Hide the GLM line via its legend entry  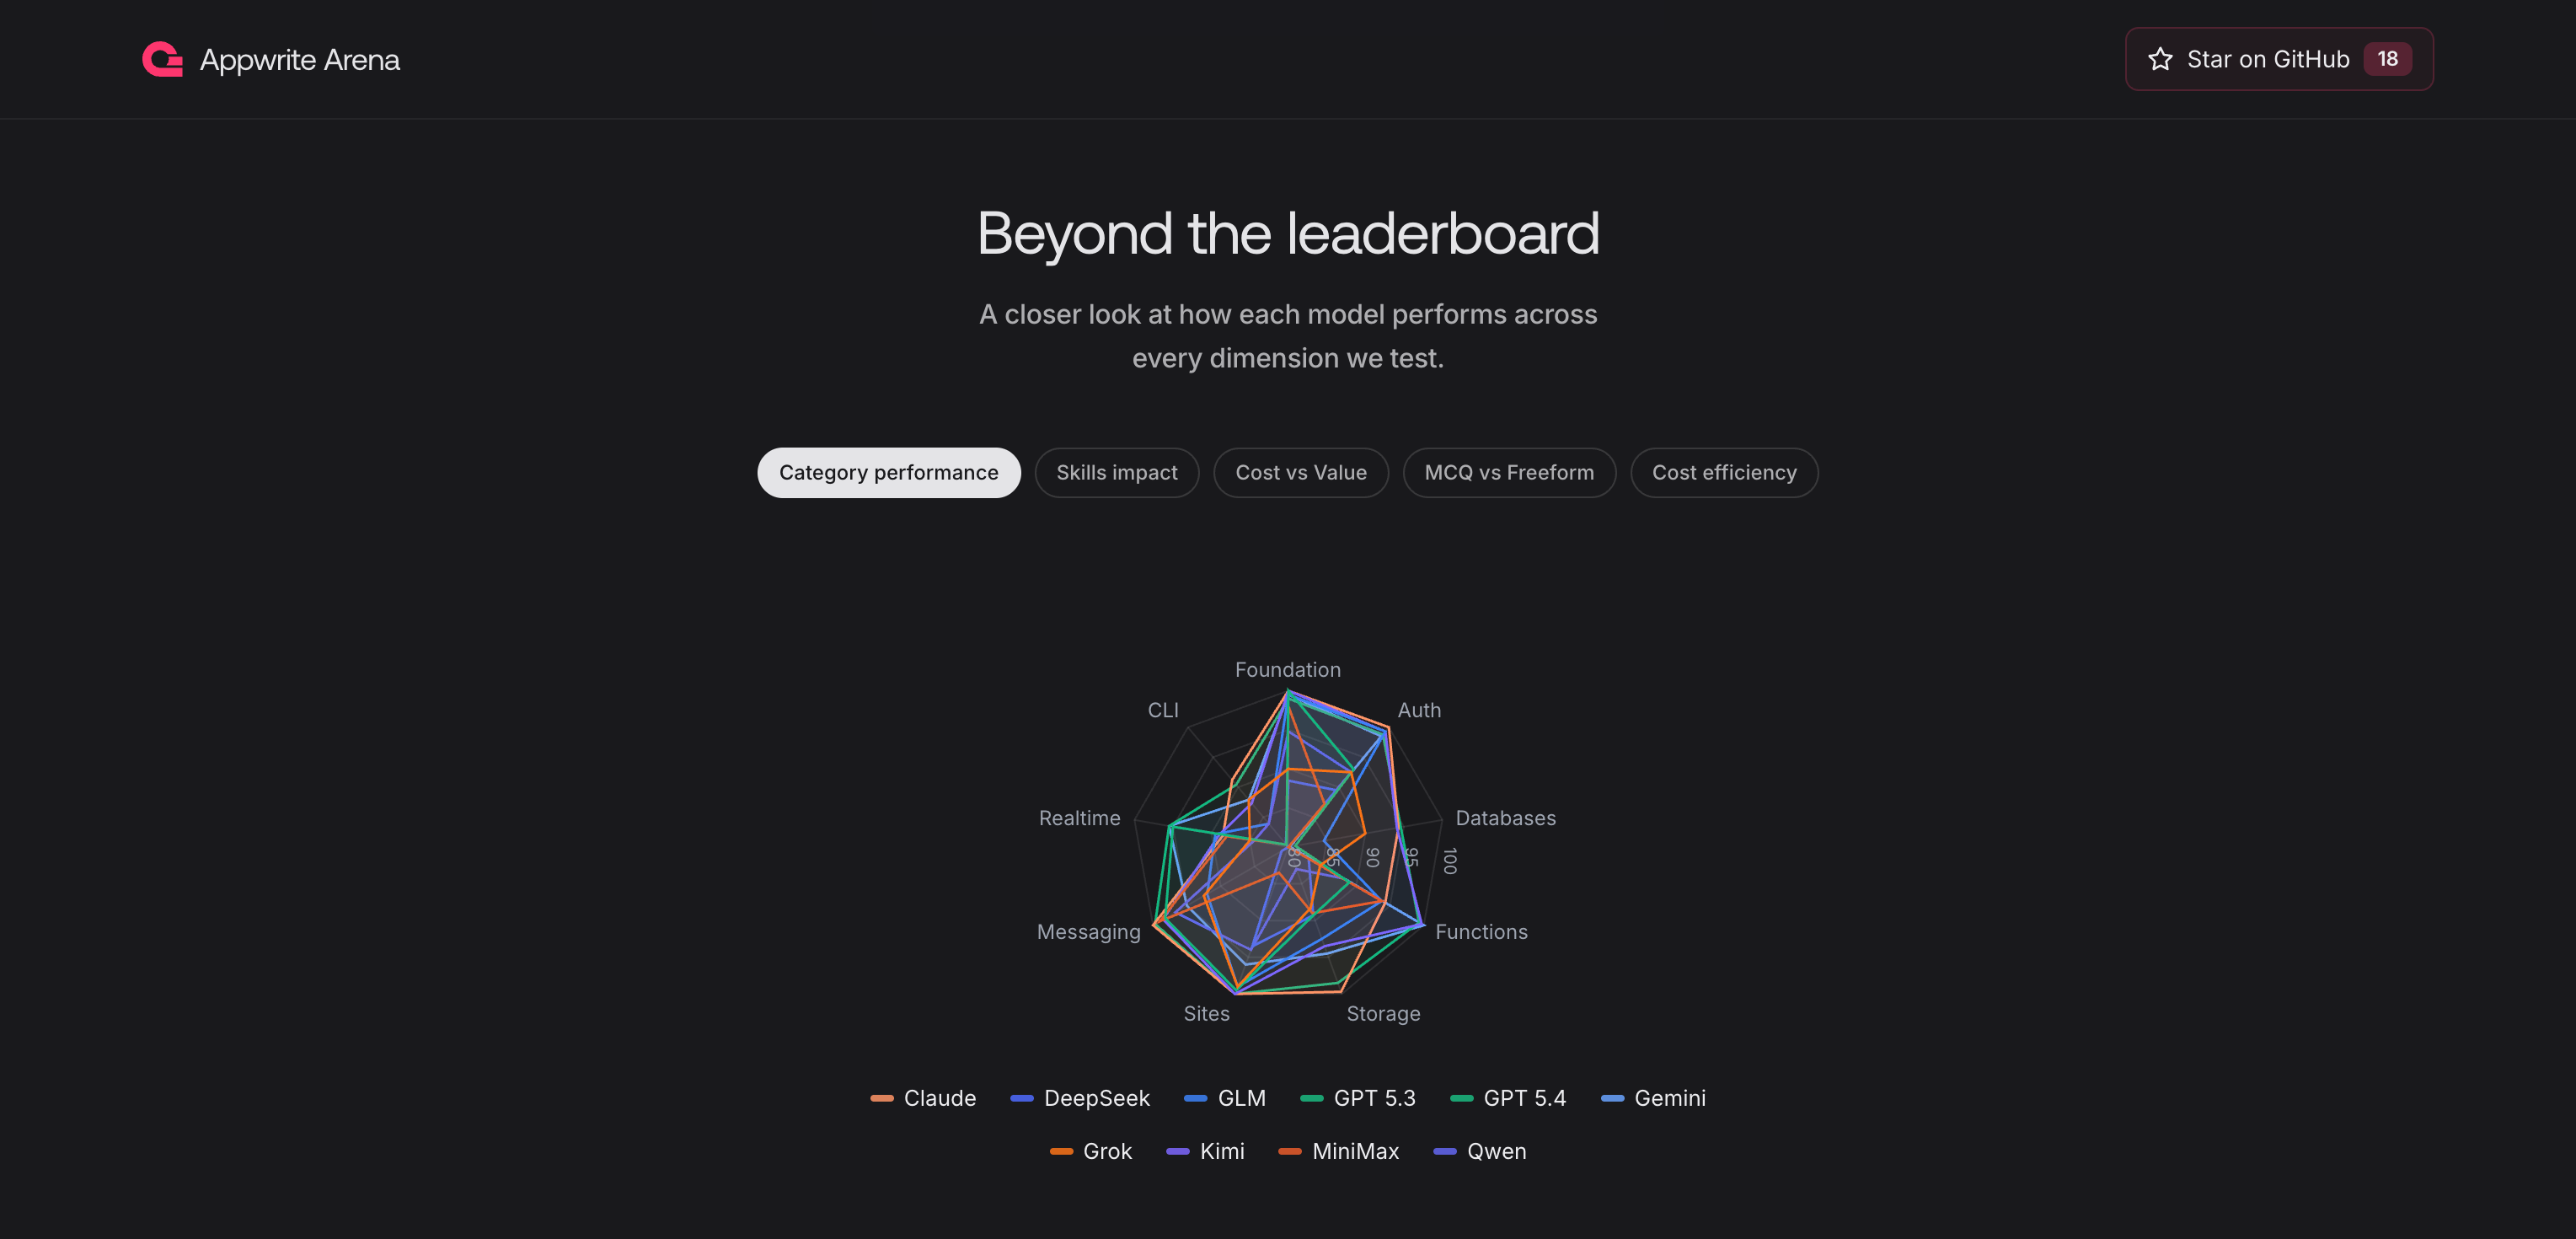[x=1194, y=1097]
